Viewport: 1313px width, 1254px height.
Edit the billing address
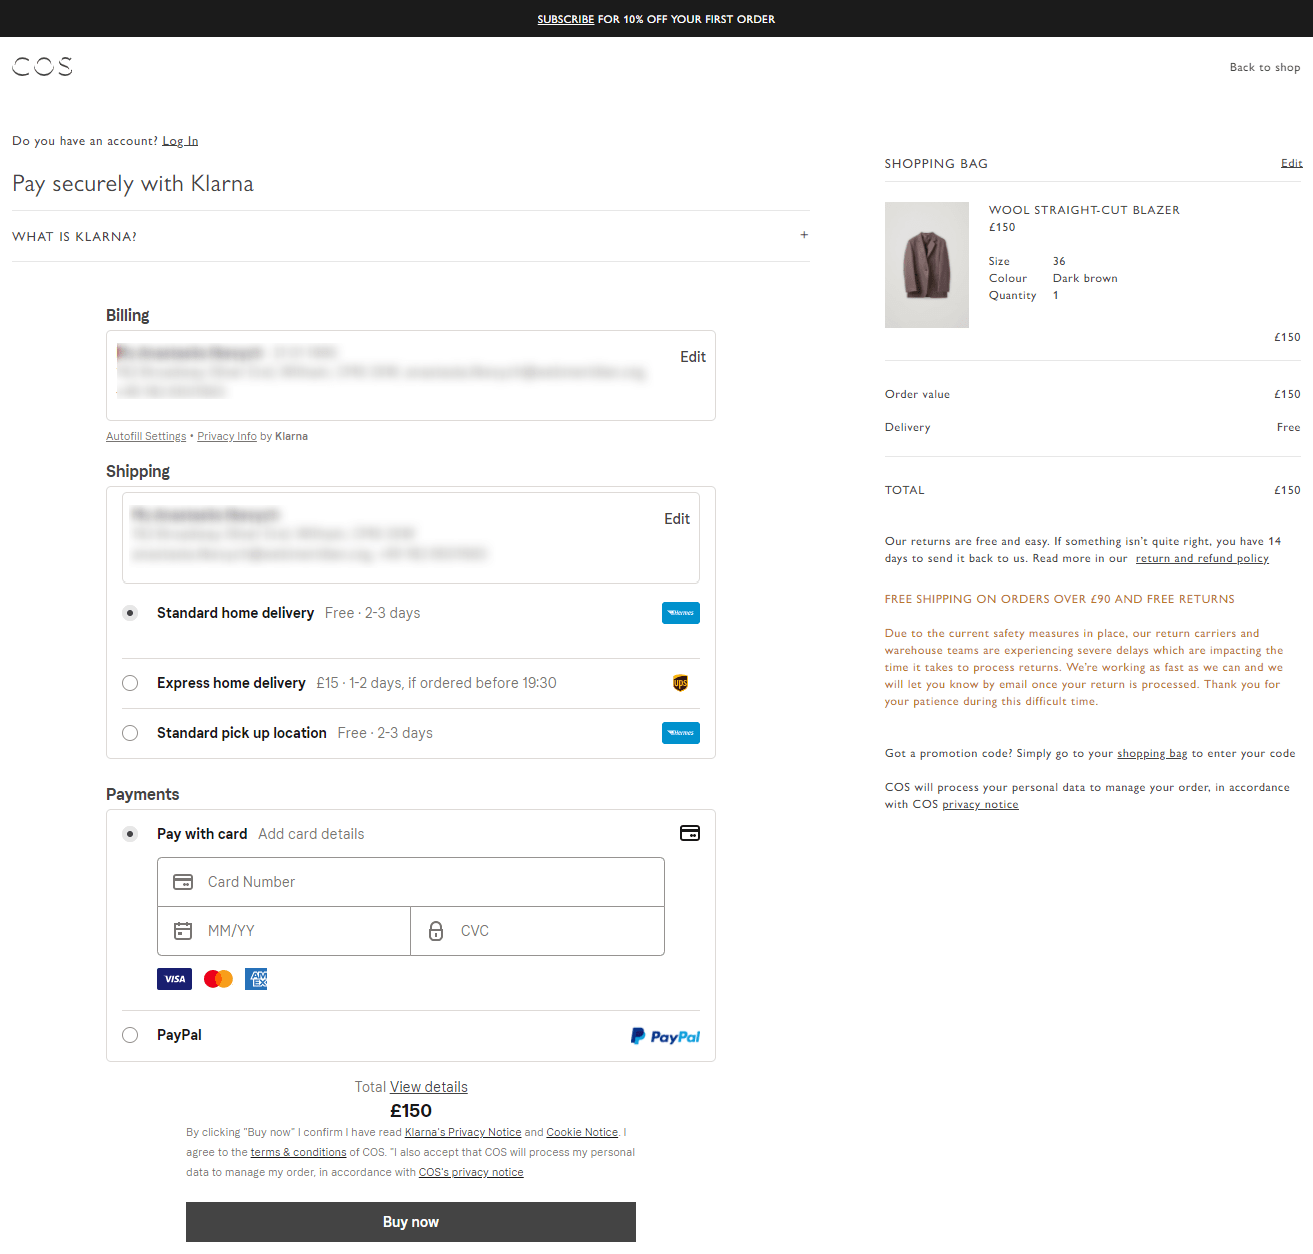[x=693, y=357]
